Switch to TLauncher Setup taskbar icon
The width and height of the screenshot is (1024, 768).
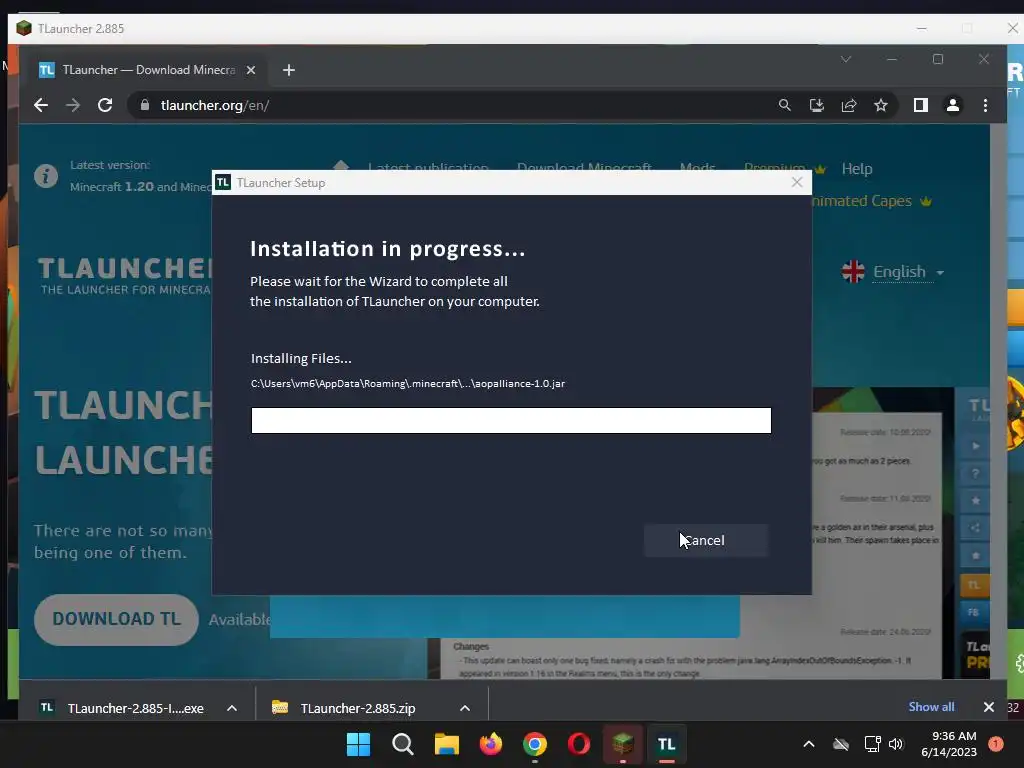point(667,744)
